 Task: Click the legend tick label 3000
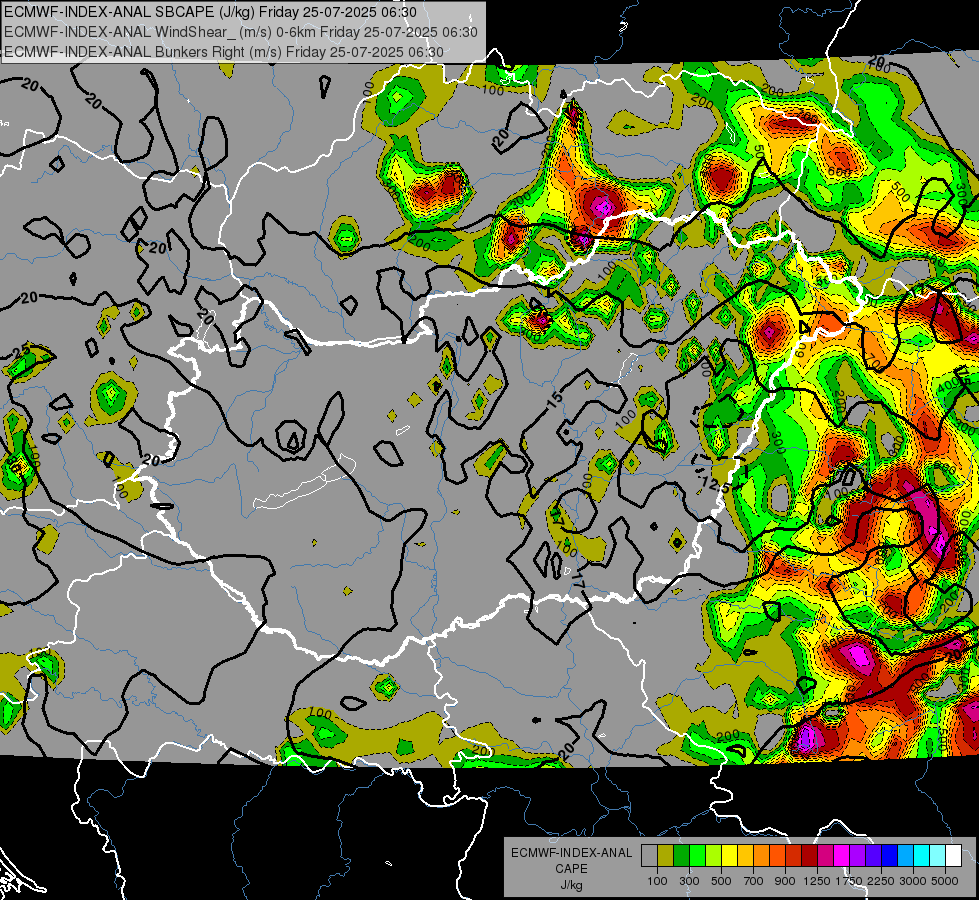pos(913,881)
